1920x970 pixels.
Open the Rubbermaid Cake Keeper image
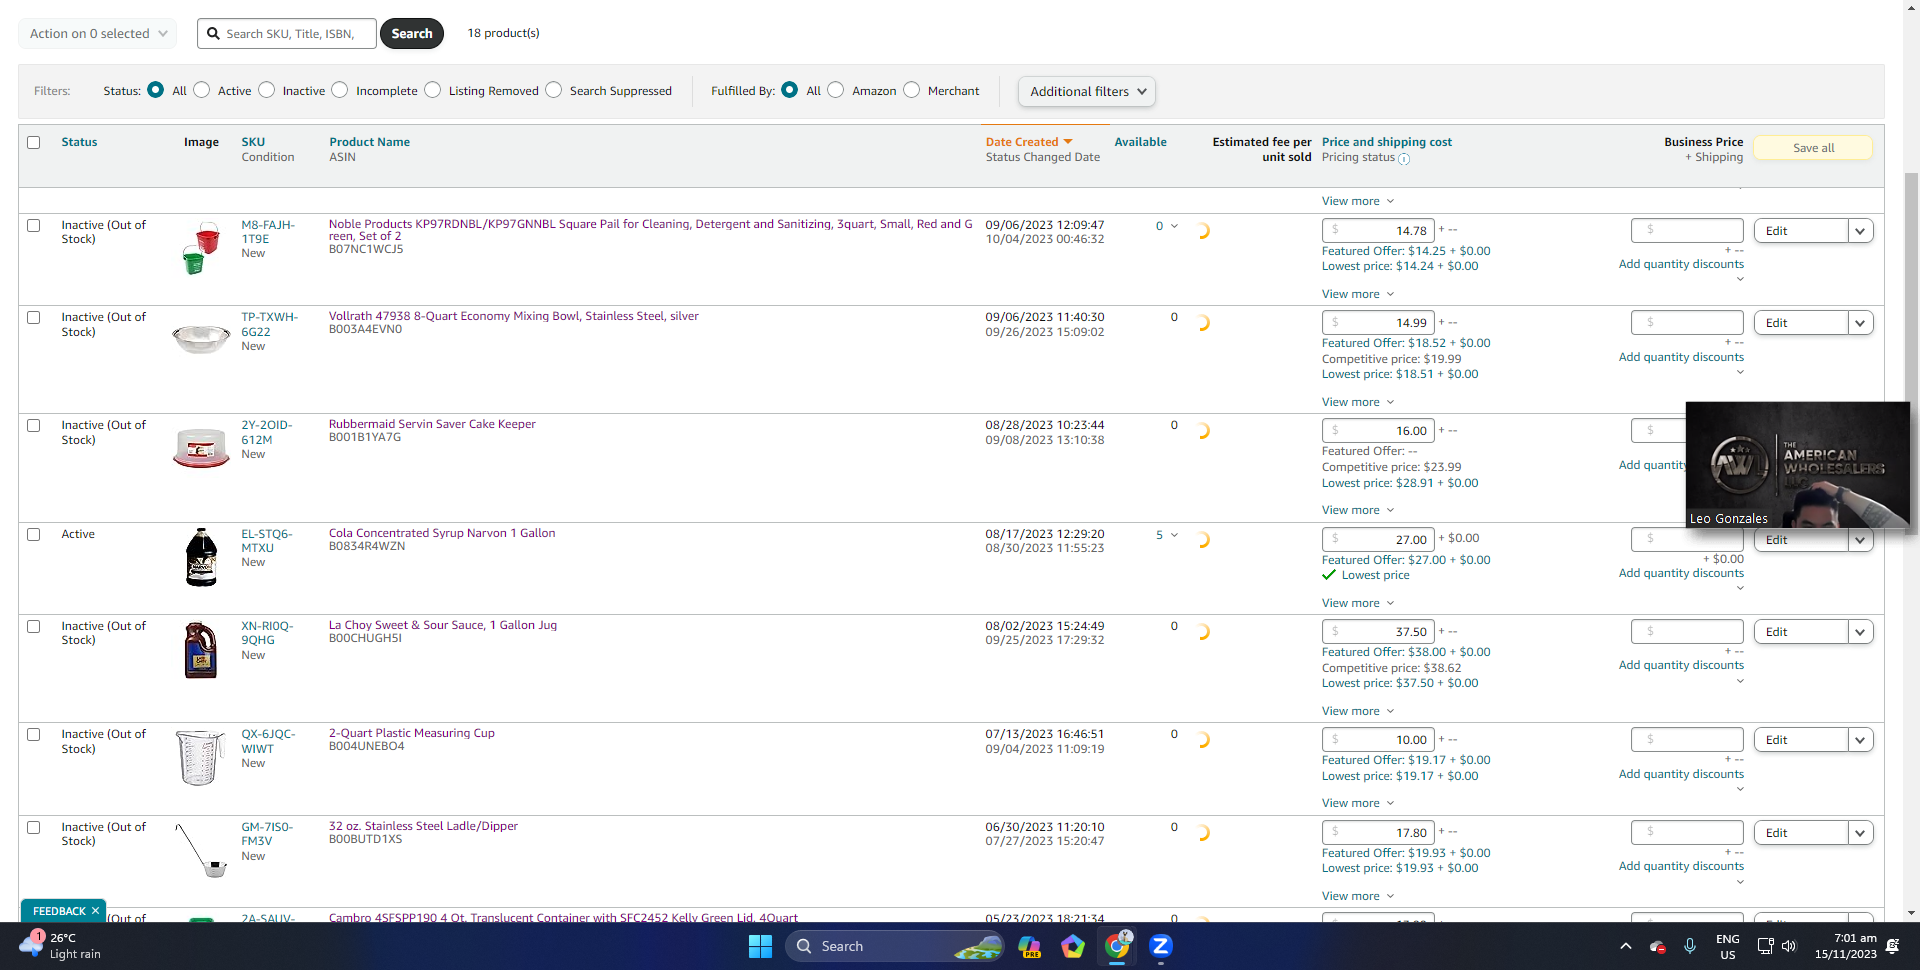[201, 449]
